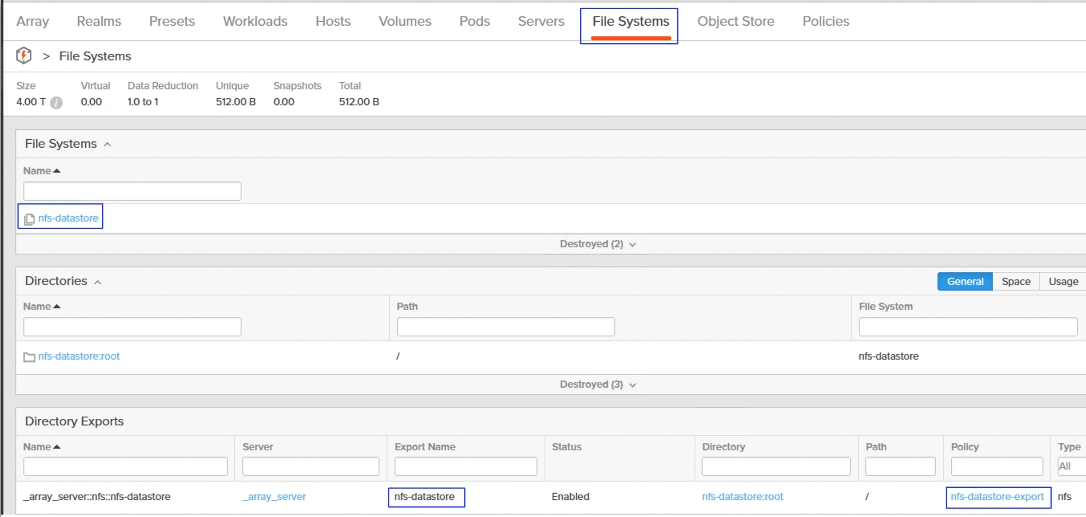Focus the File Systems Name filter field

(x=132, y=191)
